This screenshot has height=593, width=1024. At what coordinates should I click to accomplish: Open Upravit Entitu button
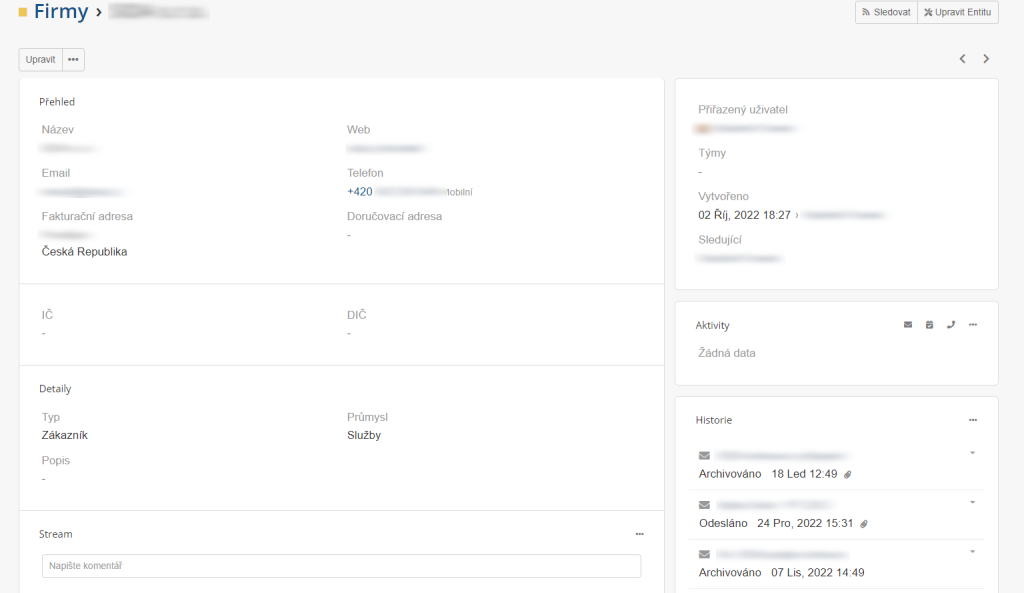(x=958, y=12)
